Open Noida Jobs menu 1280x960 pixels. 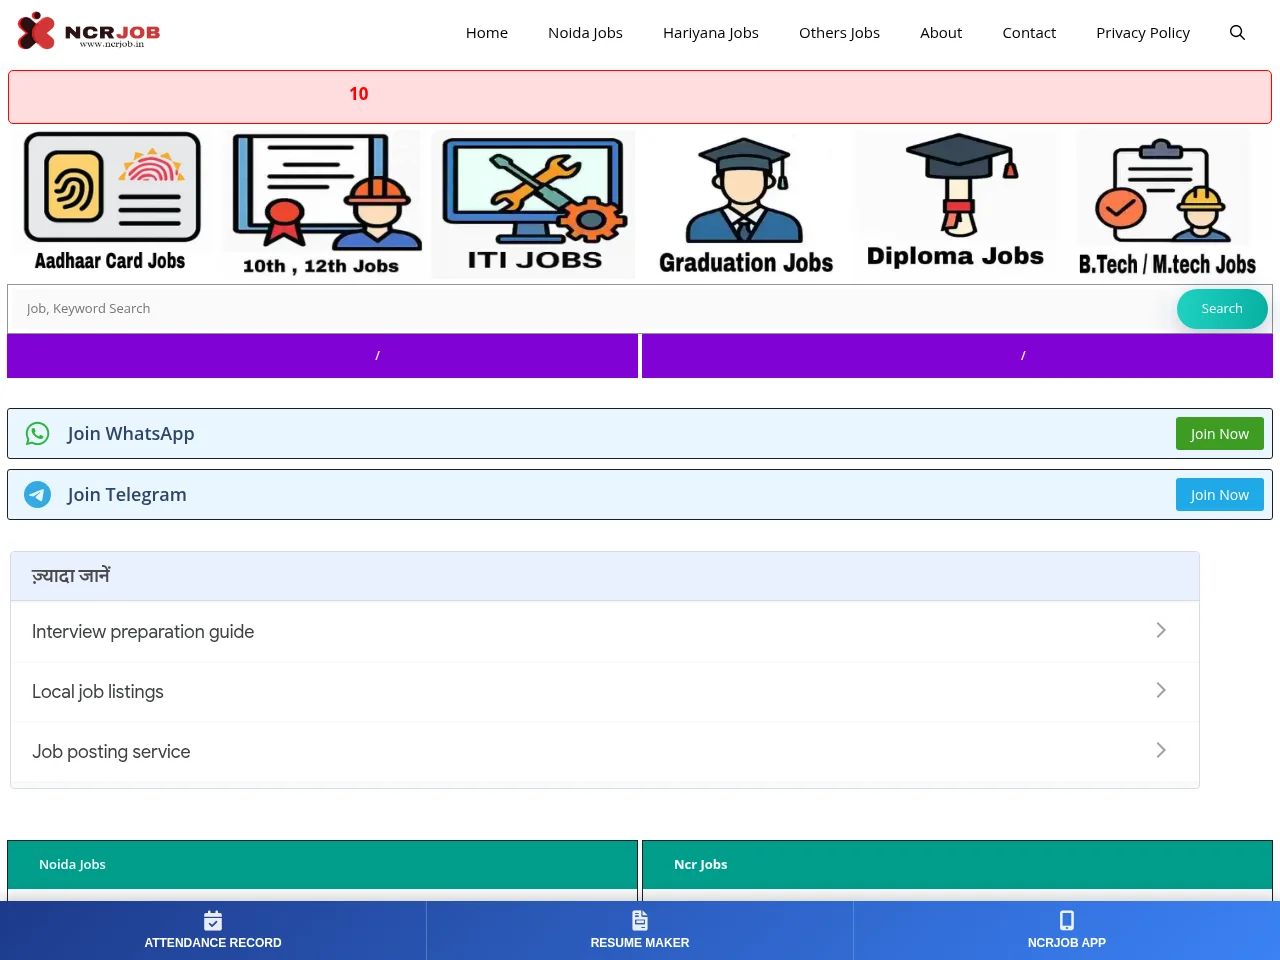click(585, 33)
